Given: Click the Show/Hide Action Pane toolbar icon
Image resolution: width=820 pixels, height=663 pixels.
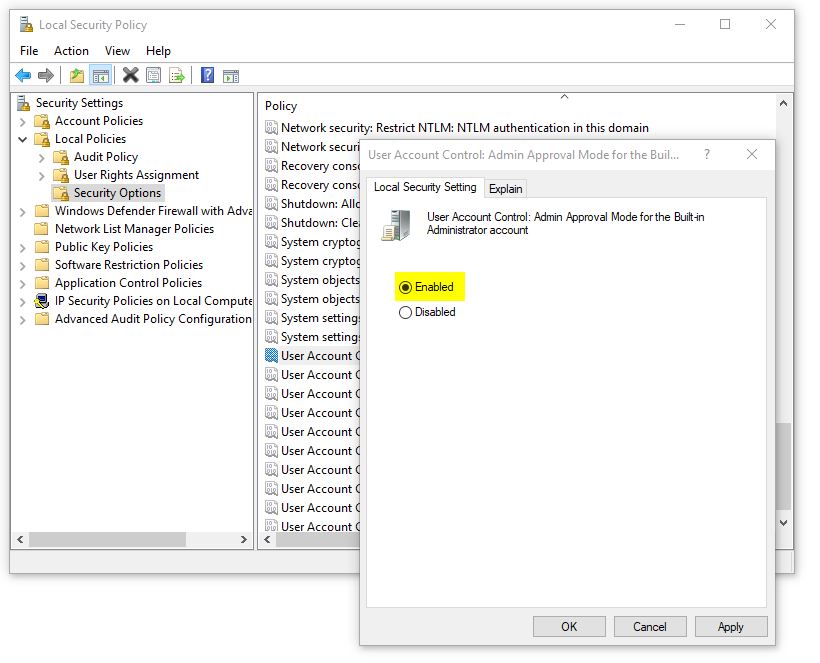Looking at the screenshot, I should click(x=231, y=75).
